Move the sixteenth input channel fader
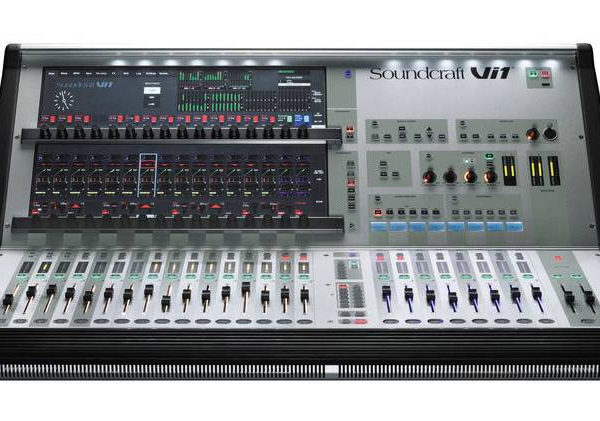This screenshot has height=421, width=600. (x=305, y=294)
